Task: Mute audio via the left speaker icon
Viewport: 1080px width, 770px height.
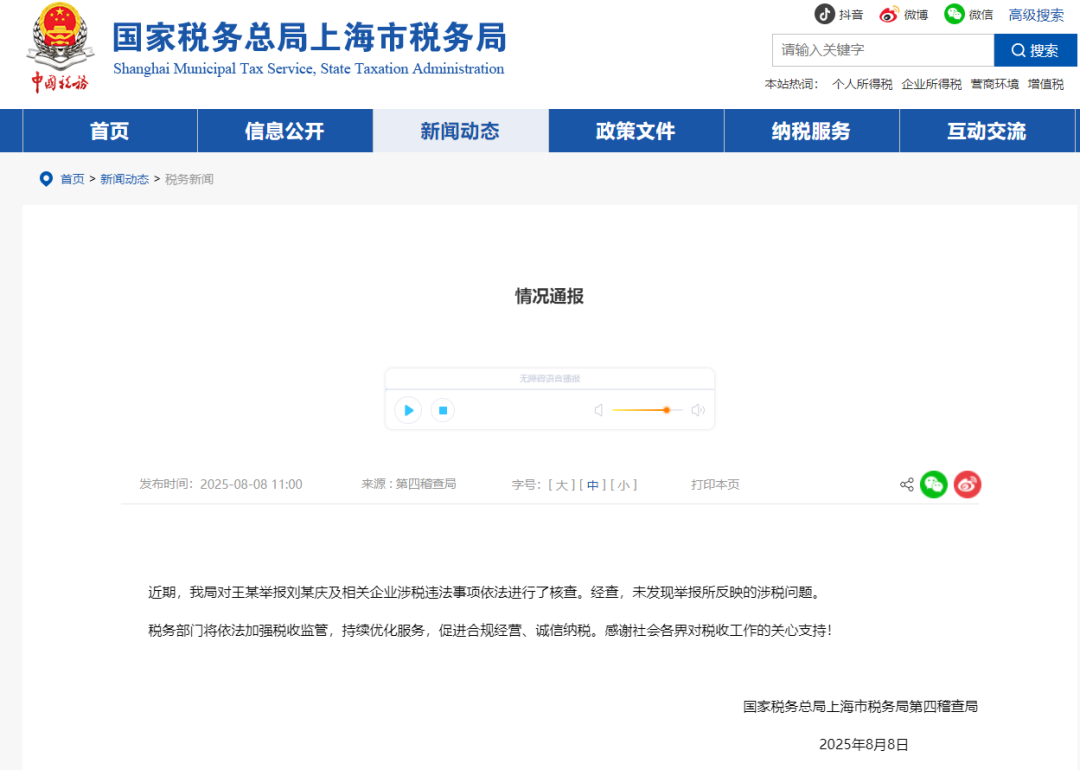Action: (x=597, y=410)
